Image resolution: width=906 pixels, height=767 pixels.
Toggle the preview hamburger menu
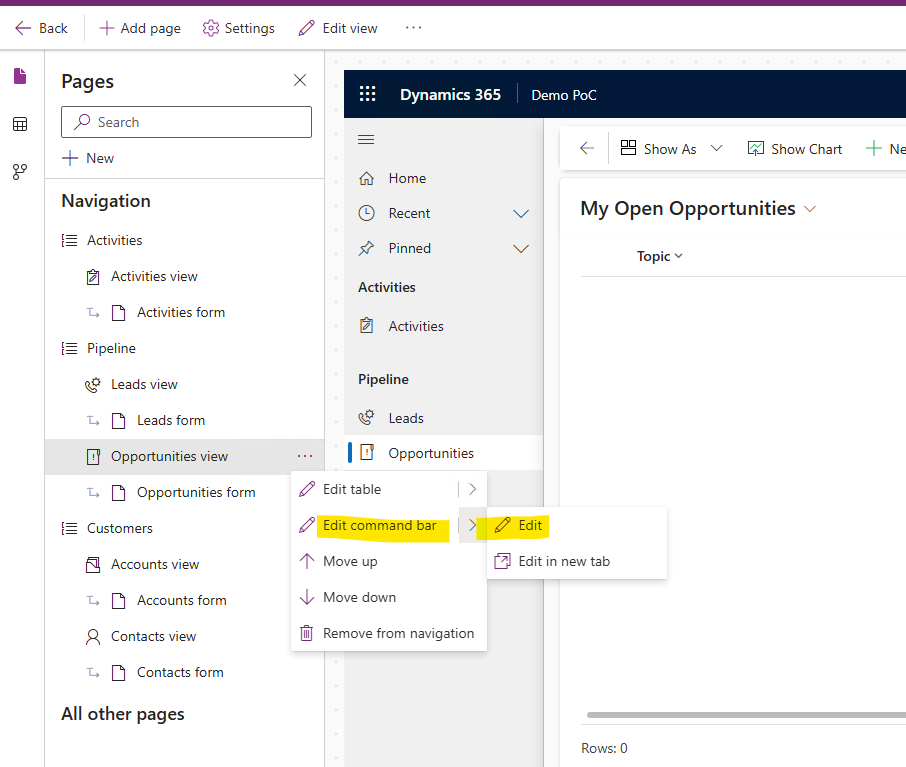366,140
